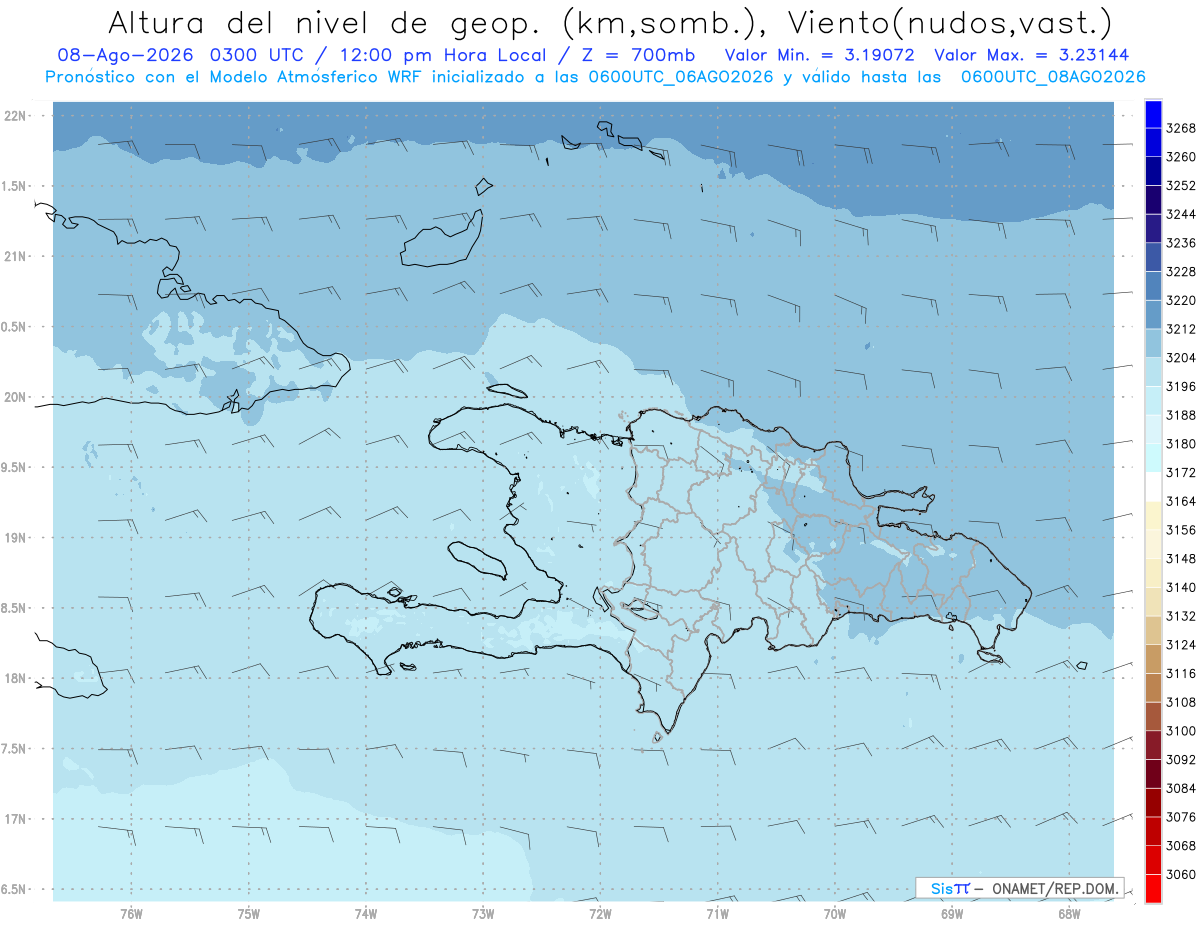Click the 69W longitude axis label
Screen dimensions: 1200x927
(952, 912)
